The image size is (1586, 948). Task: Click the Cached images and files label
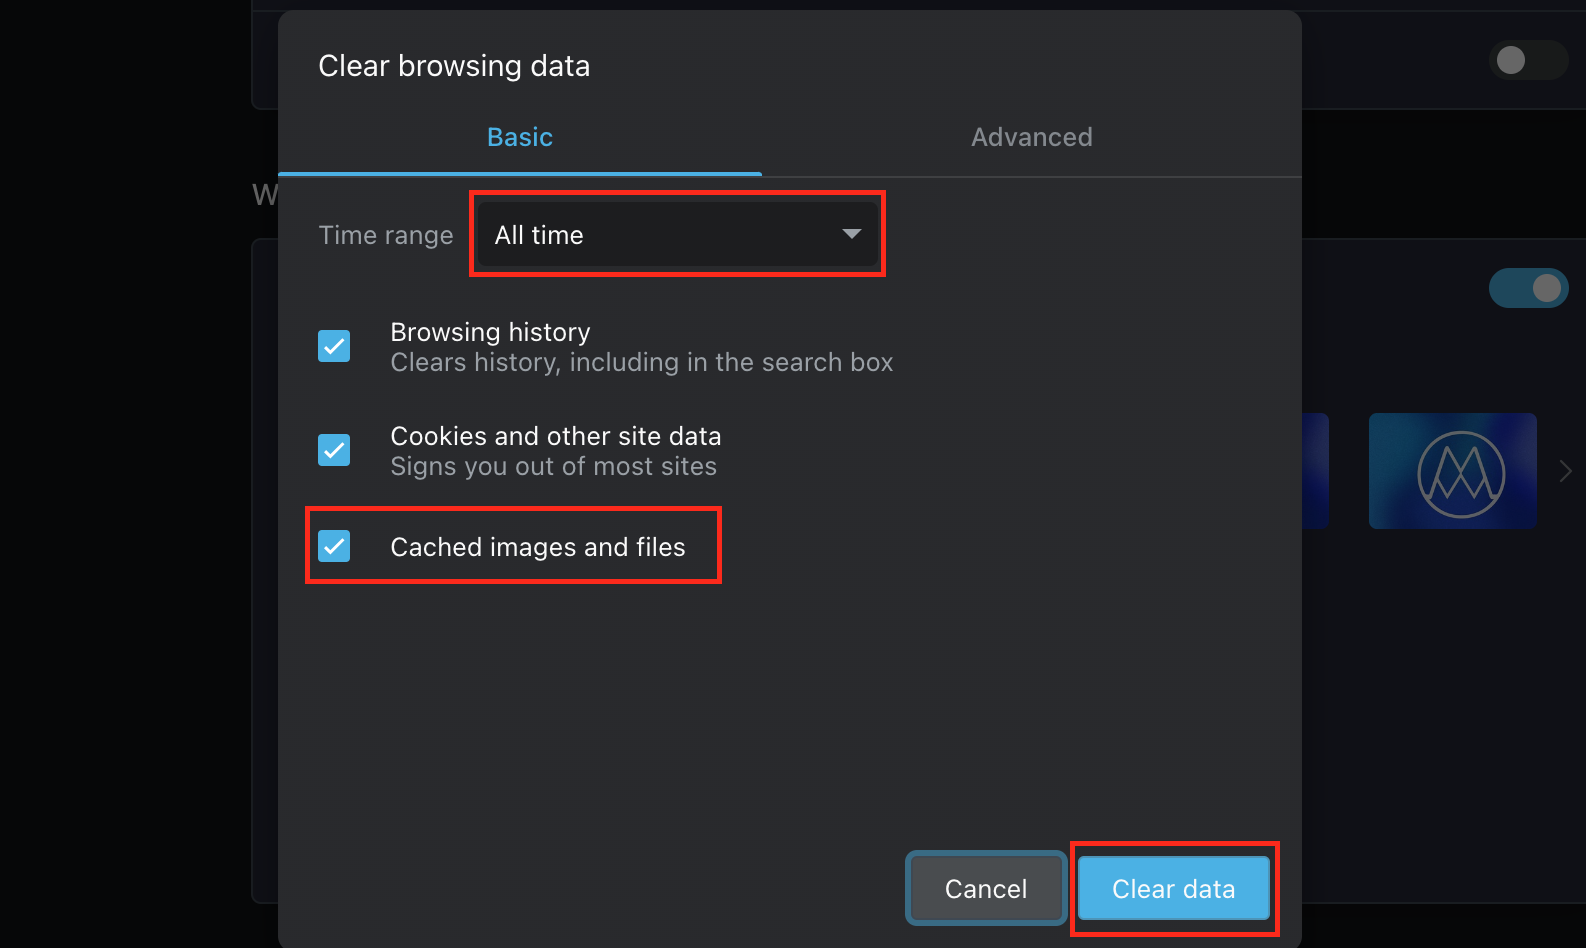[x=538, y=547]
